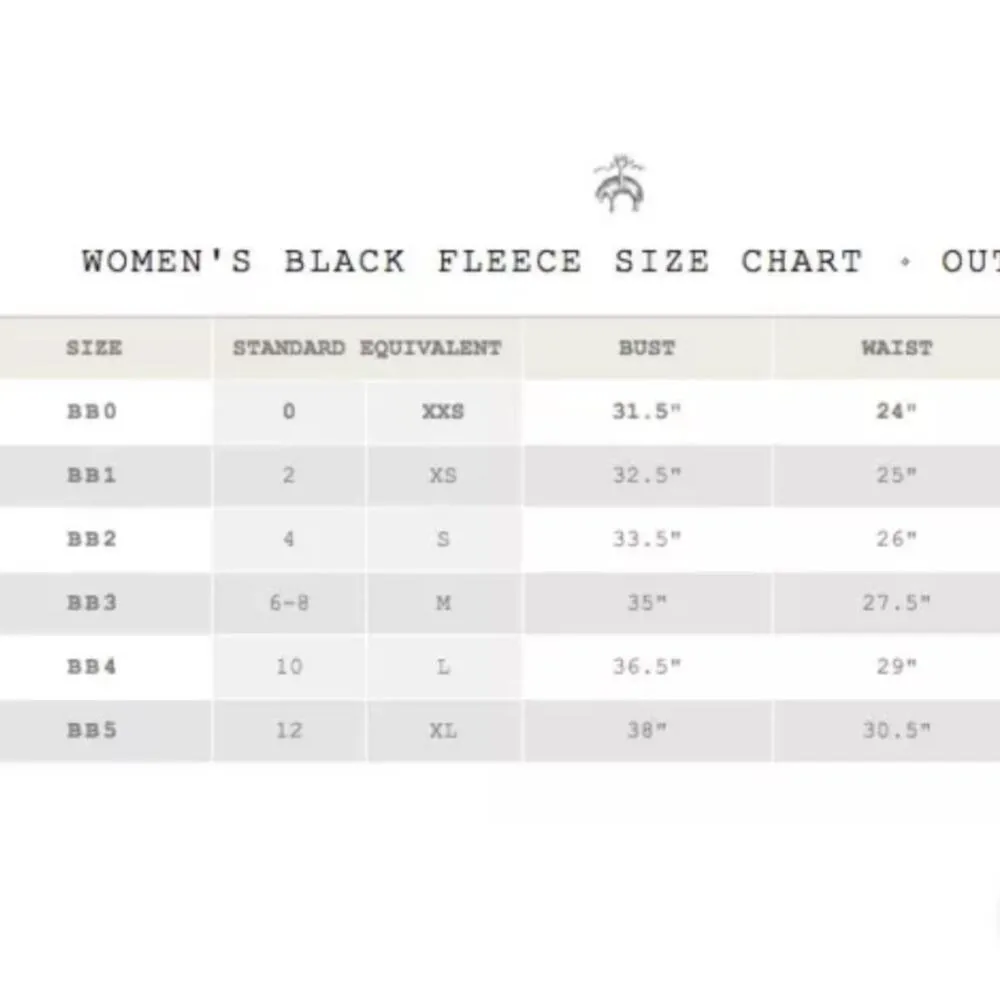This screenshot has height=1000, width=1000.
Task: Click the 38" bust measurement cell
Action: coord(647,730)
